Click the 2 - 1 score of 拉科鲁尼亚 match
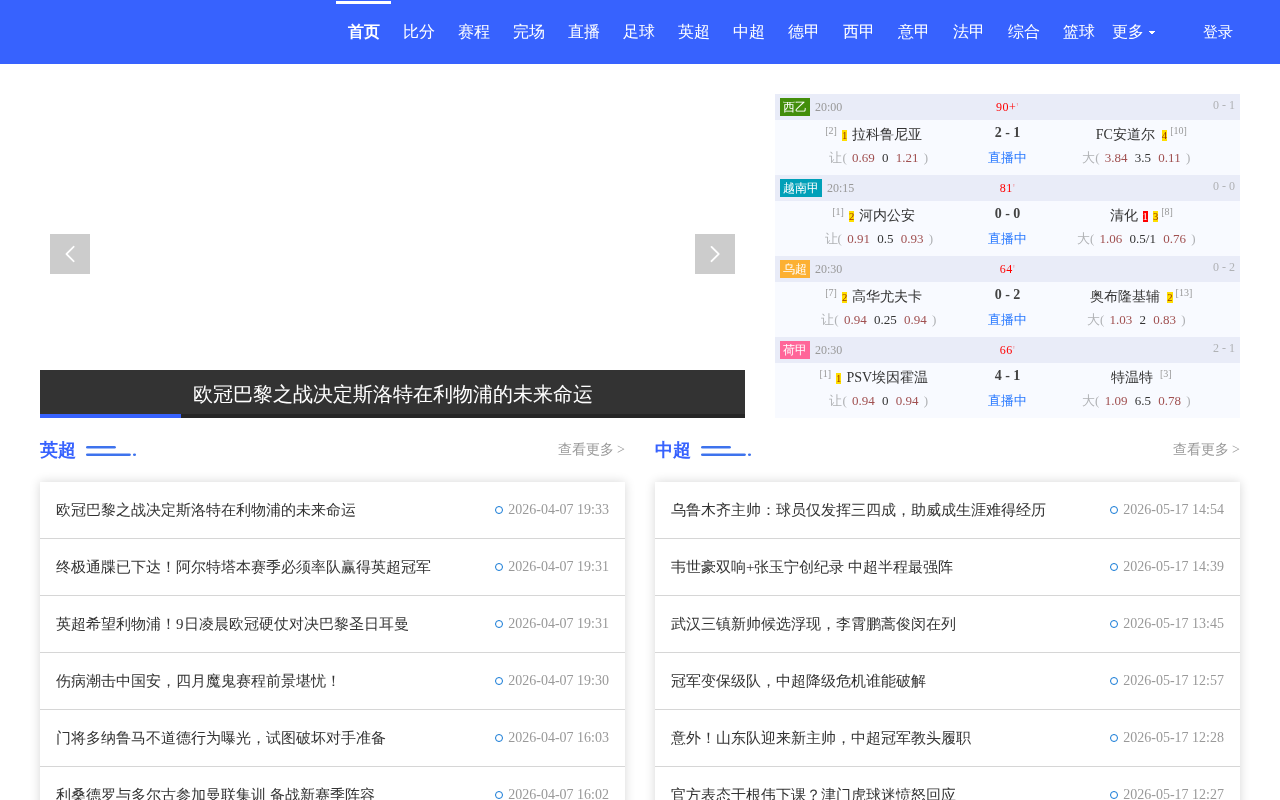1280x800 pixels. (1007, 133)
